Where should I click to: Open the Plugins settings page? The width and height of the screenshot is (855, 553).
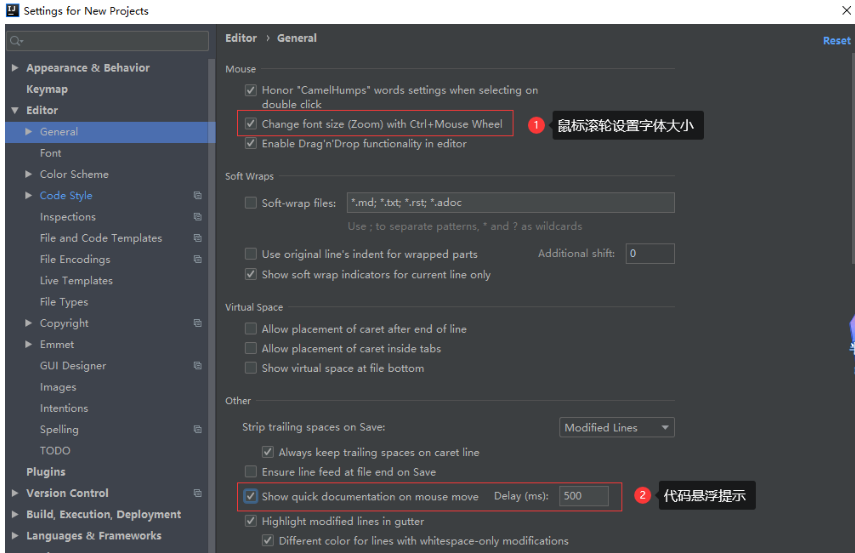point(46,472)
